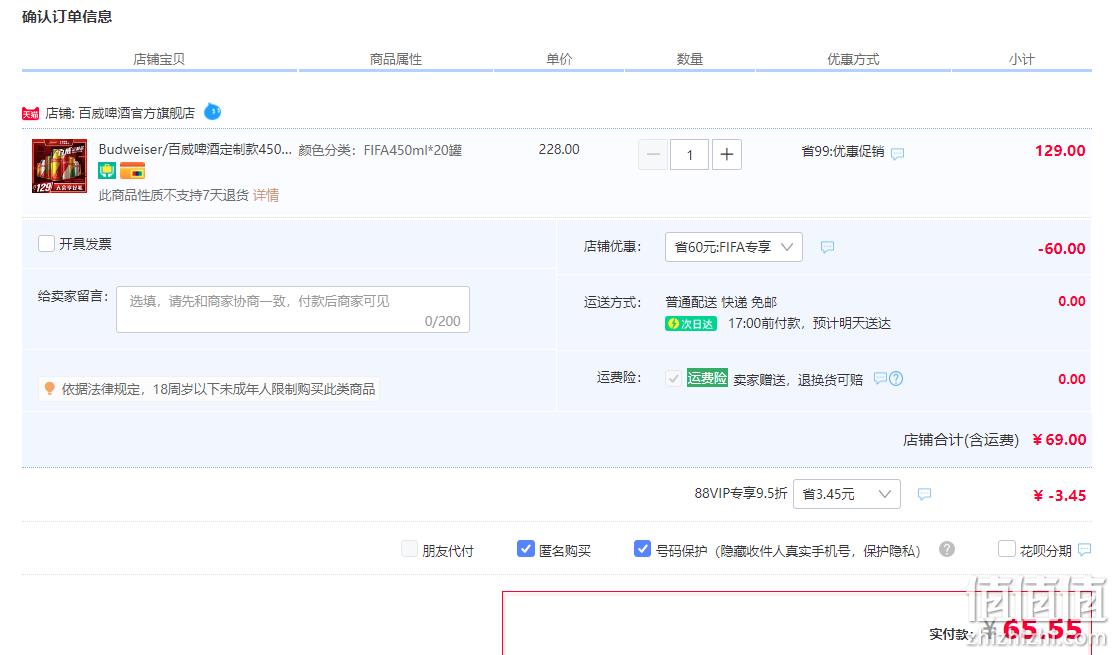The width and height of the screenshot is (1116, 655).
Task: Click the blue chat icon next to 百威啤酒官方旗舰店
Action: click(x=212, y=112)
